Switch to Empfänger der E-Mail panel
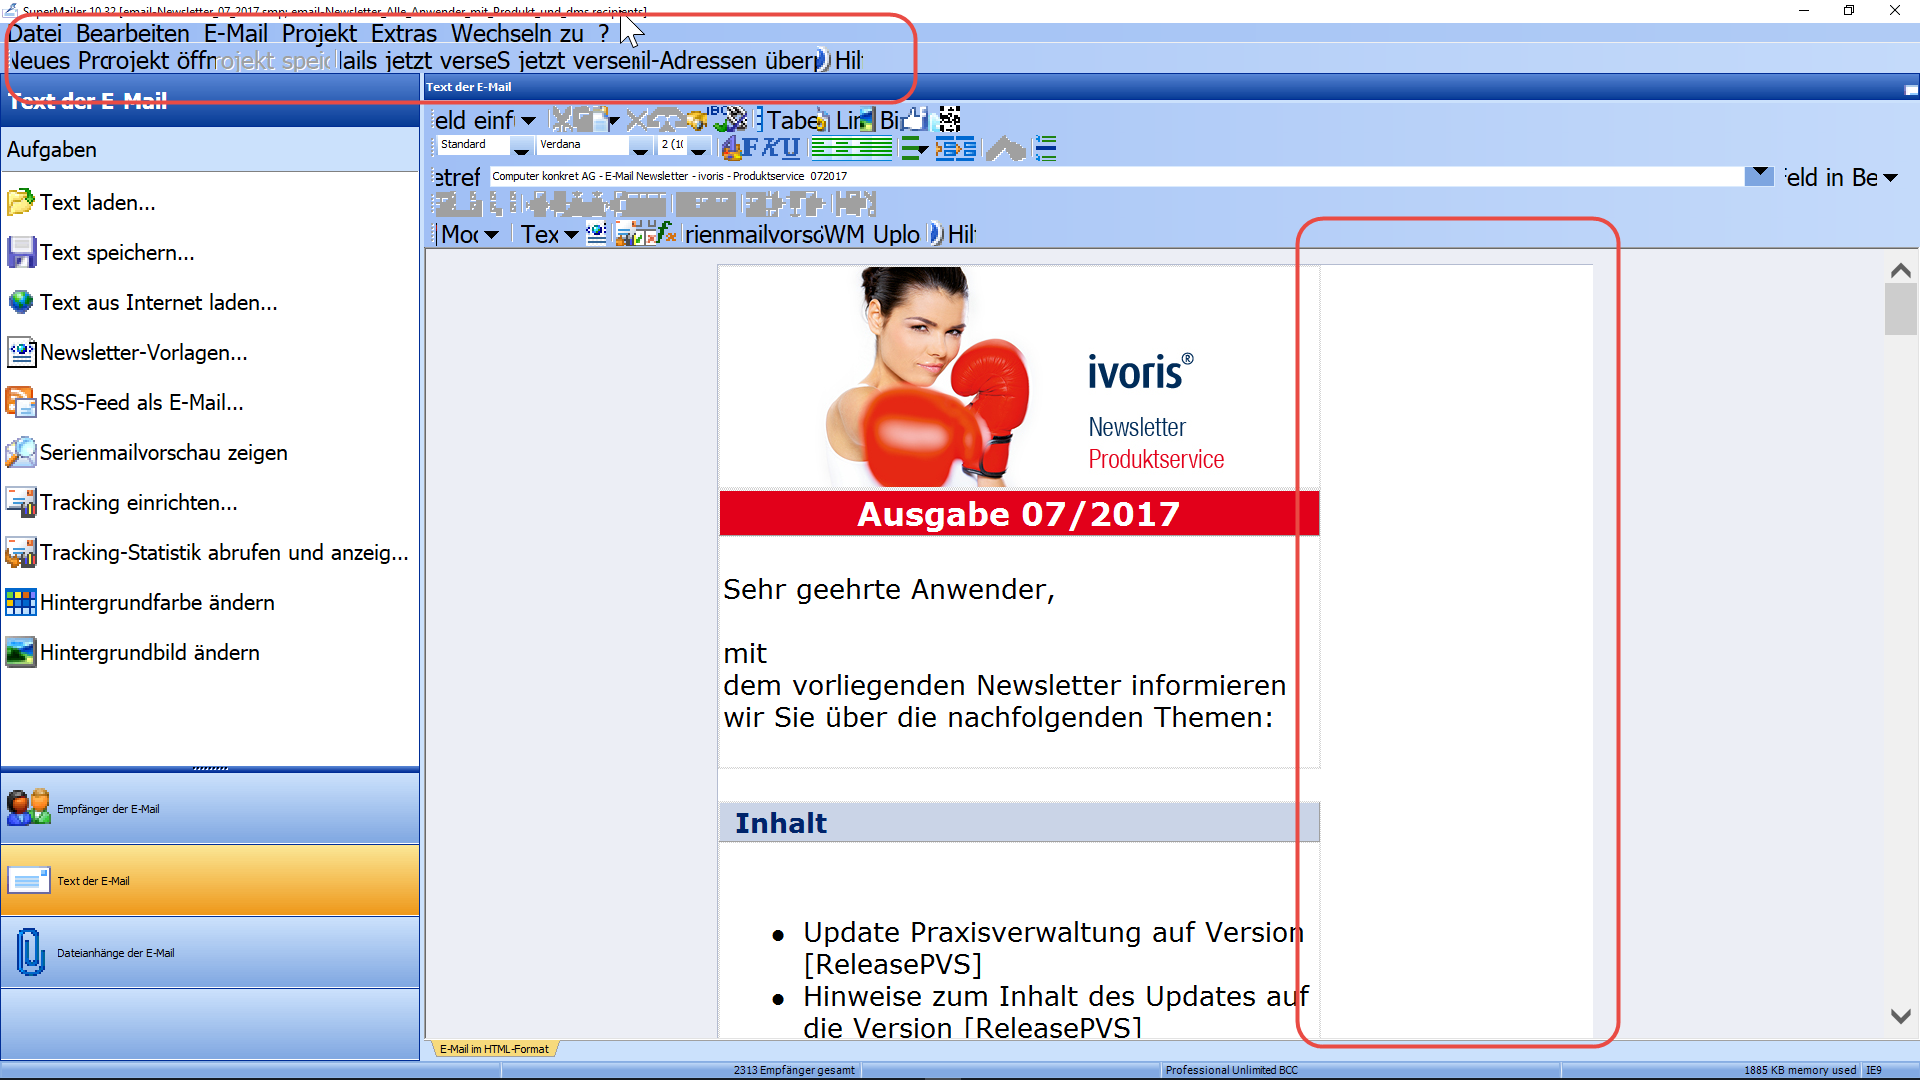 [x=210, y=808]
